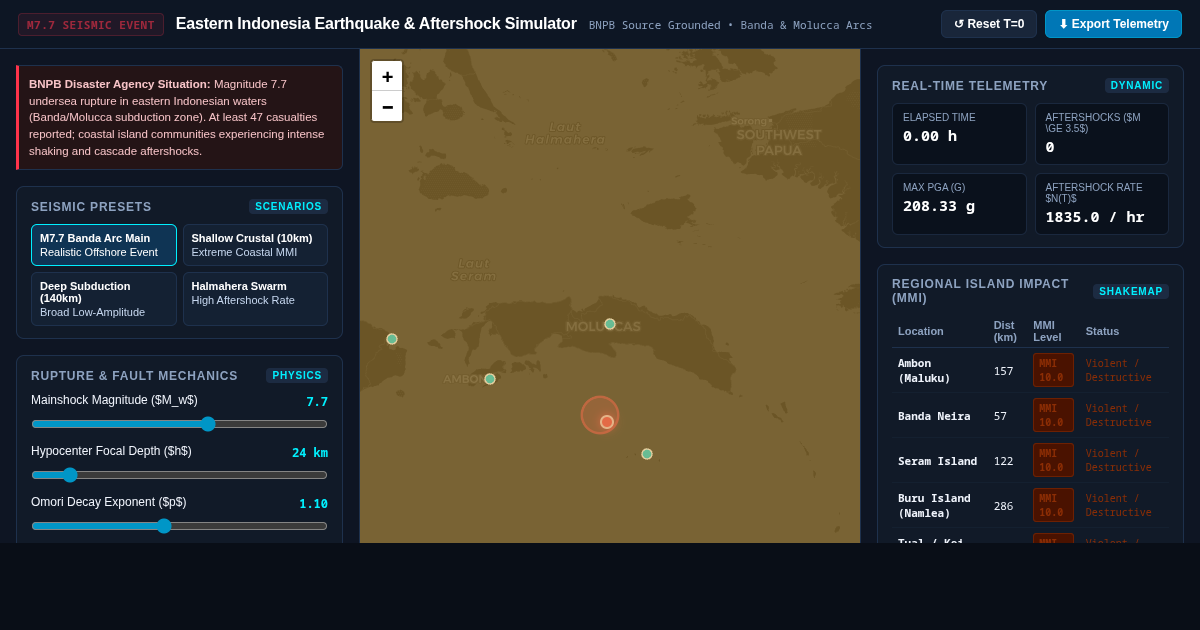Choose Shallow Crustal (10km) preset

(255, 245)
